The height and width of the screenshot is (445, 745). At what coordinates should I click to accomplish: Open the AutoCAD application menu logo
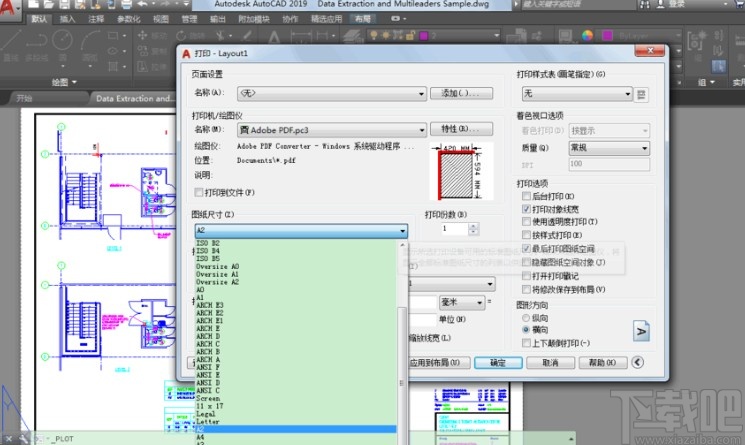click(x=10, y=8)
